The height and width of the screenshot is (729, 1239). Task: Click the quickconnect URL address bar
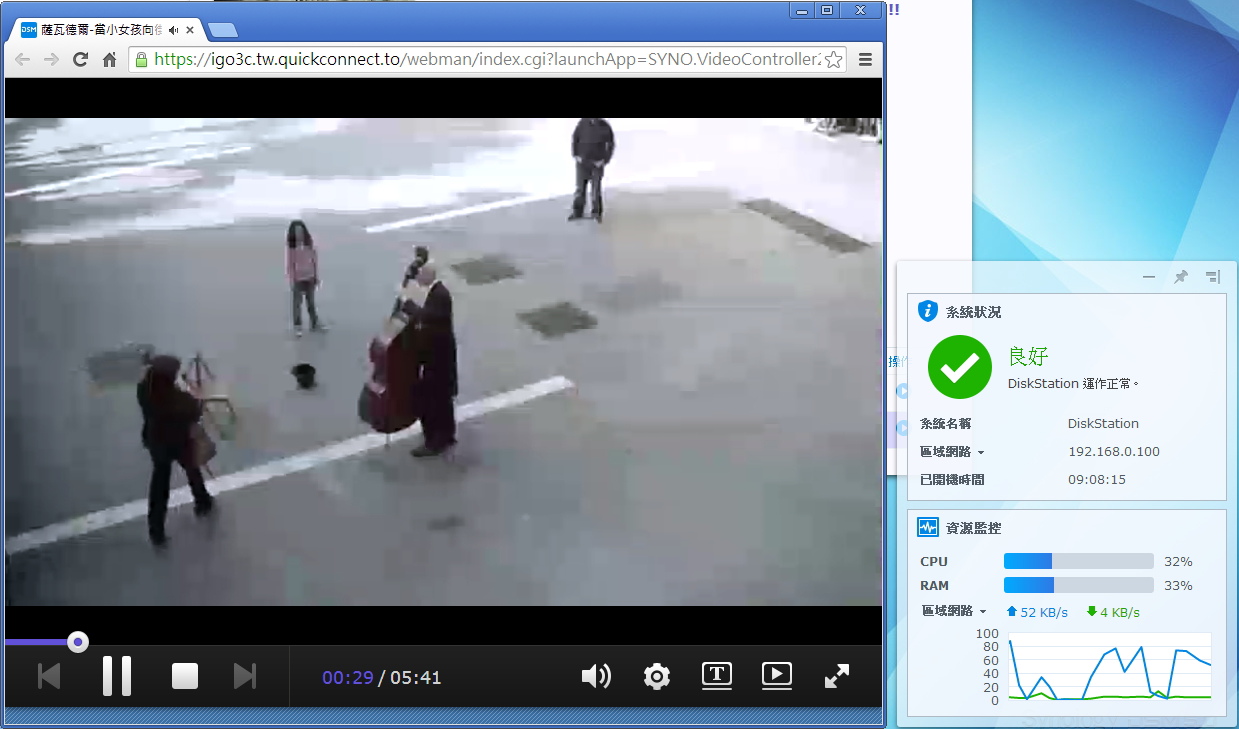(x=488, y=59)
